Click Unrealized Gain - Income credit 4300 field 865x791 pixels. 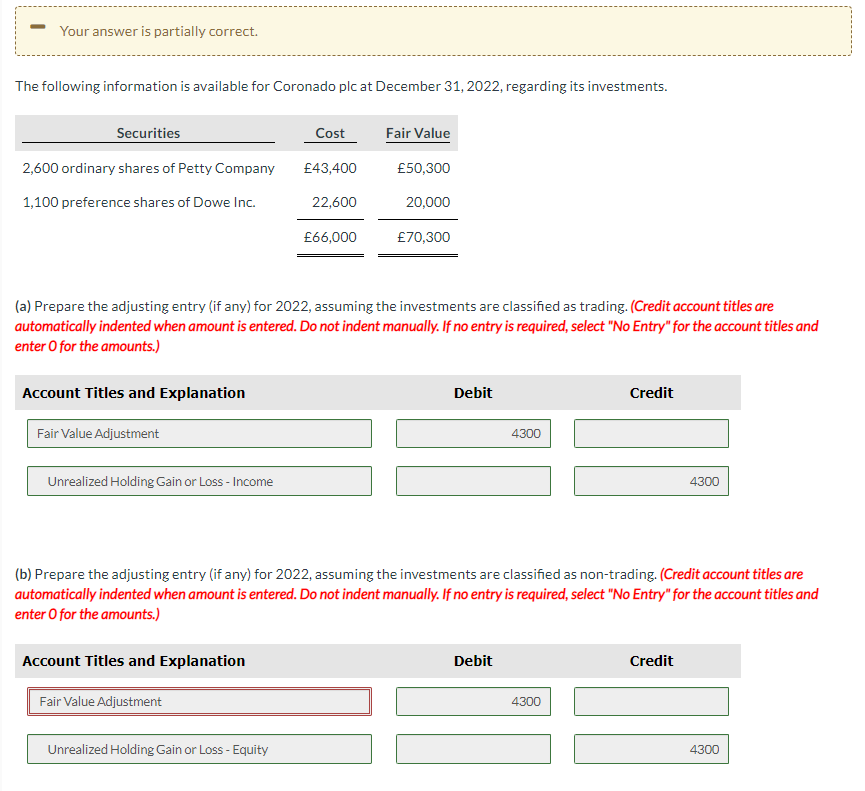coord(652,481)
